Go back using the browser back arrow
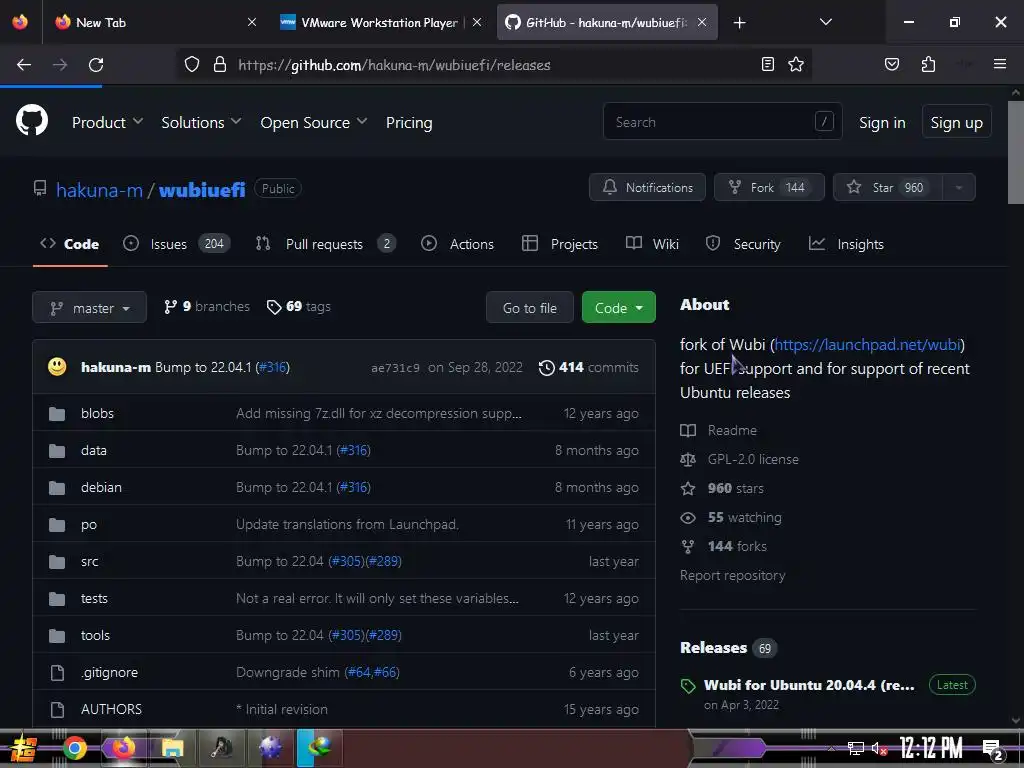The width and height of the screenshot is (1024, 768). pos(24,65)
